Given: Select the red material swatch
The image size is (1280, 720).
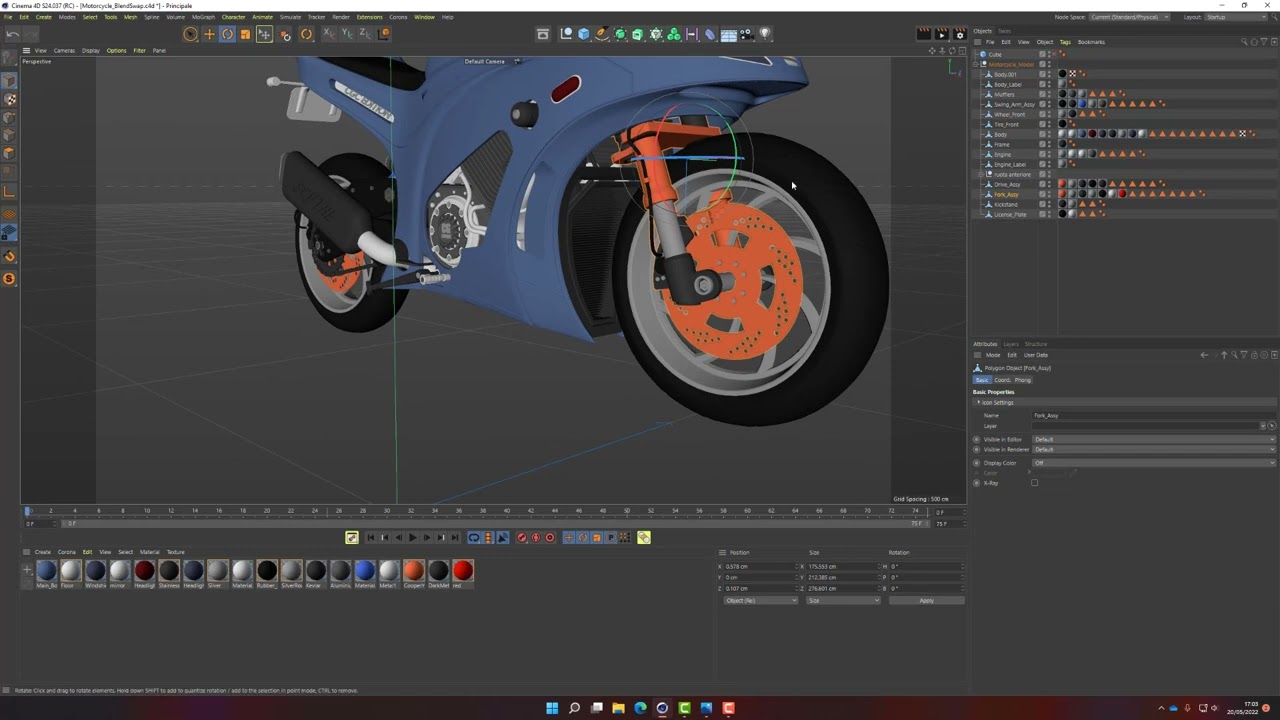Looking at the screenshot, I should tap(462, 571).
